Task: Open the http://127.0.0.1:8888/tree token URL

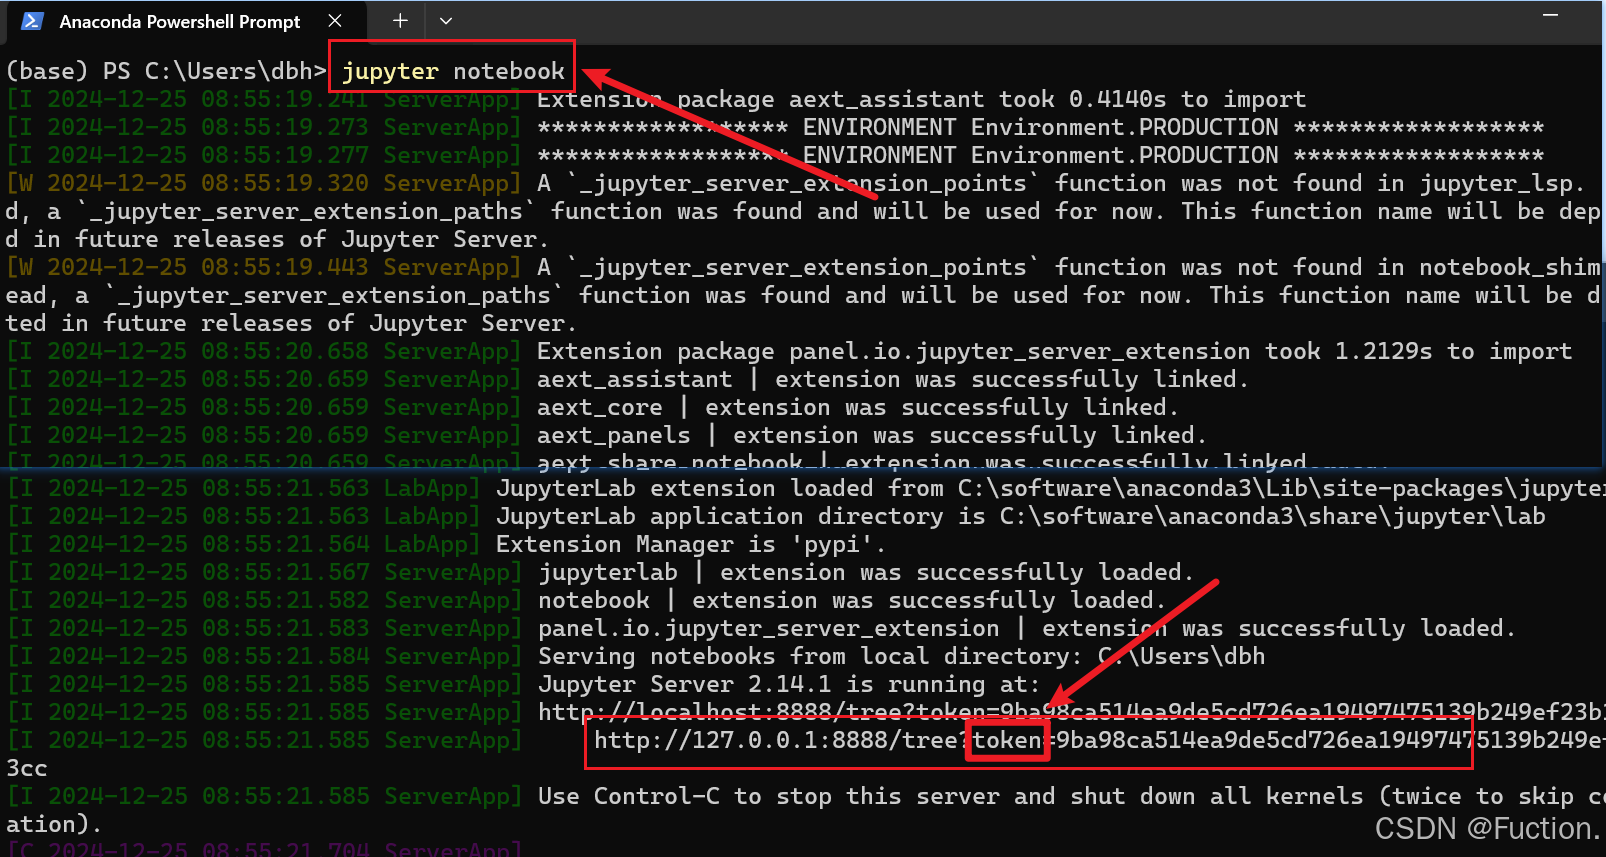Action: (x=1099, y=740)
